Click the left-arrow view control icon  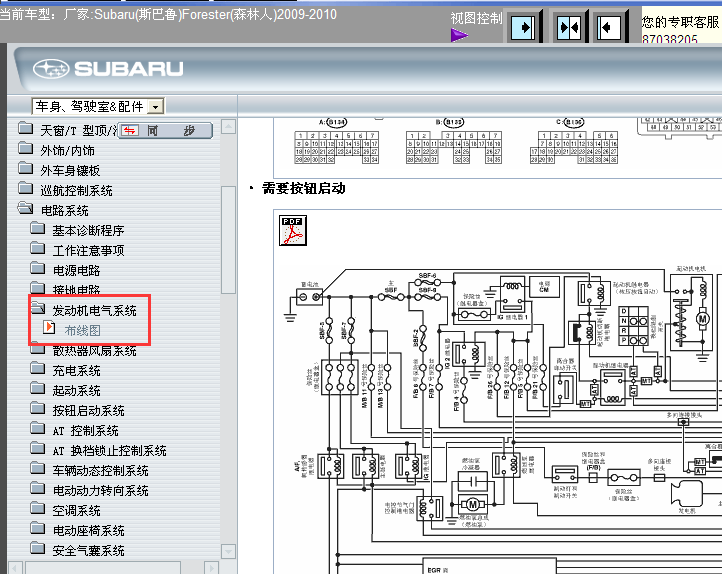[x=609, y=28]
